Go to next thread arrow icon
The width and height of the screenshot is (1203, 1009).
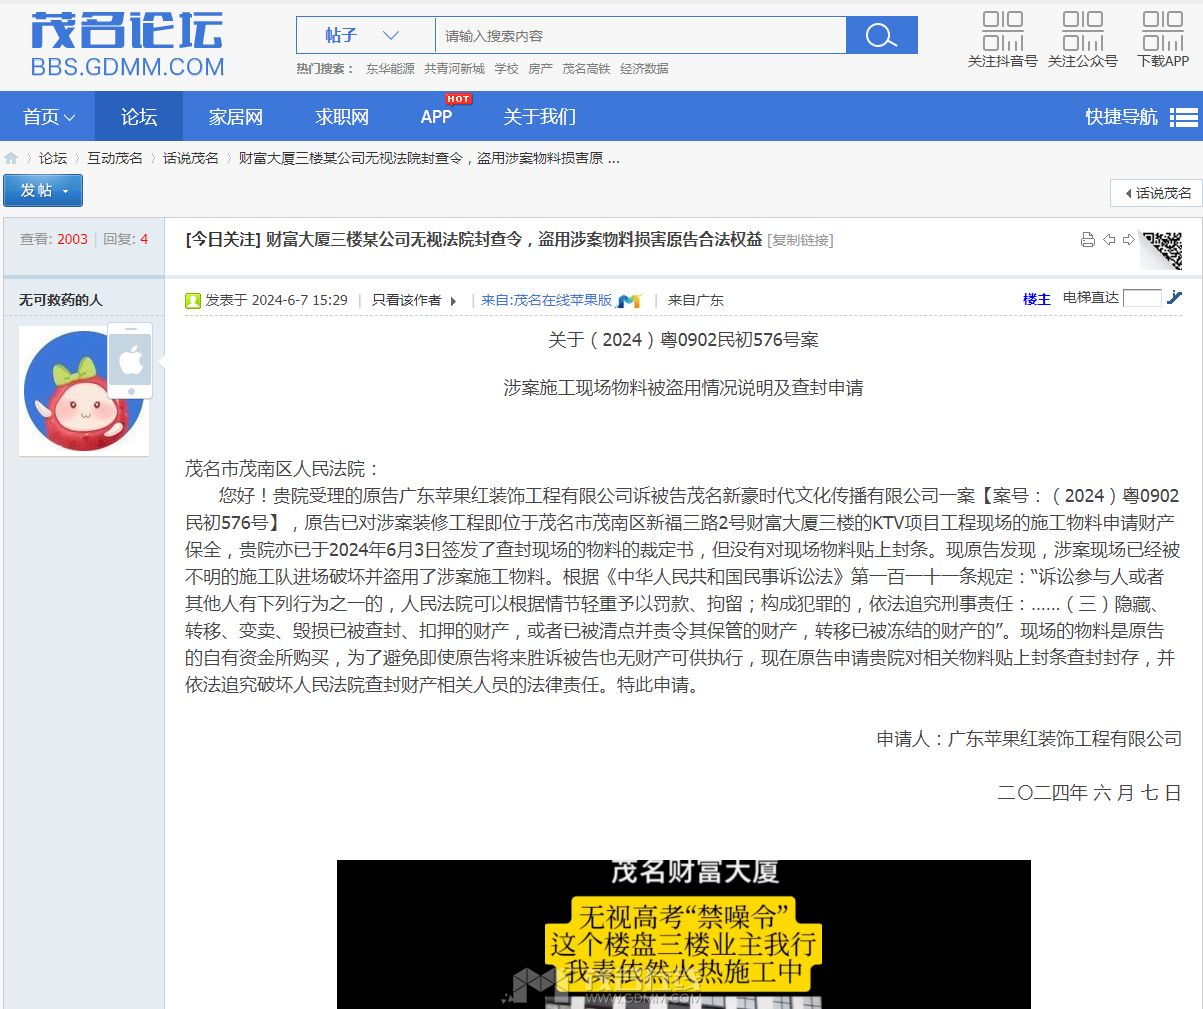point(1129,239)
